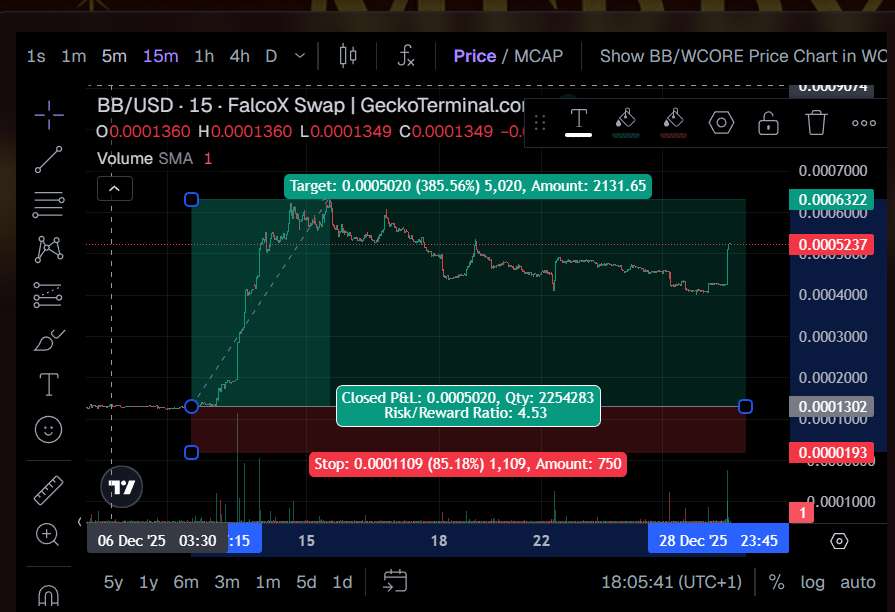Toggle lock on the selected drawing
Screen dimensions: 895x612
click(768, 123)
